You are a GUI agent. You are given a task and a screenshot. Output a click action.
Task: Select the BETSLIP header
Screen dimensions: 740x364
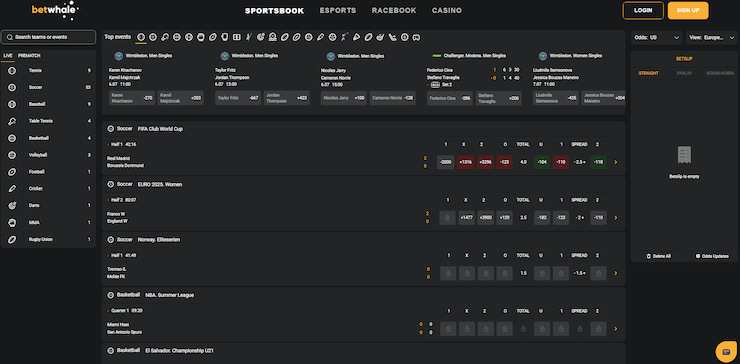(684, 59)
